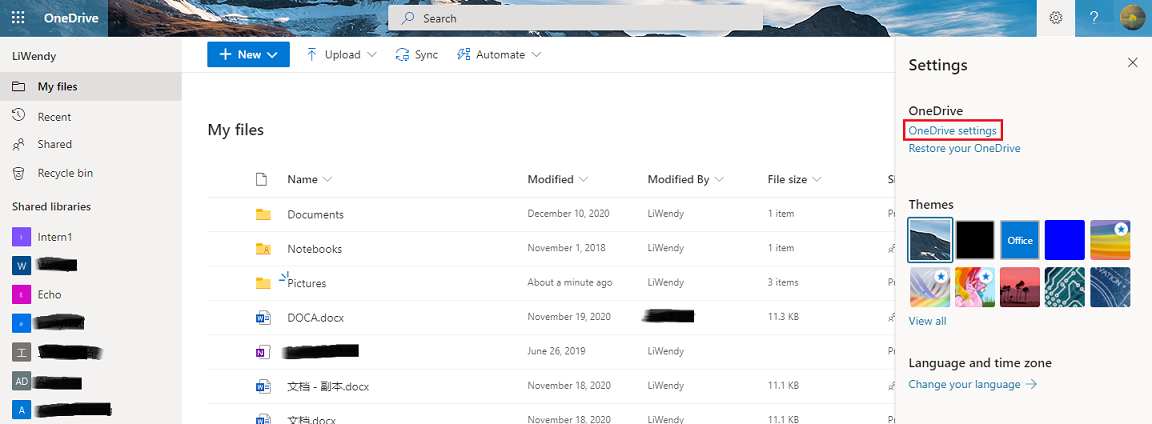This screenshot has width=1152, height=424.
Task: Click the June 26, 2019 date cell
Action: click(557, 352)
